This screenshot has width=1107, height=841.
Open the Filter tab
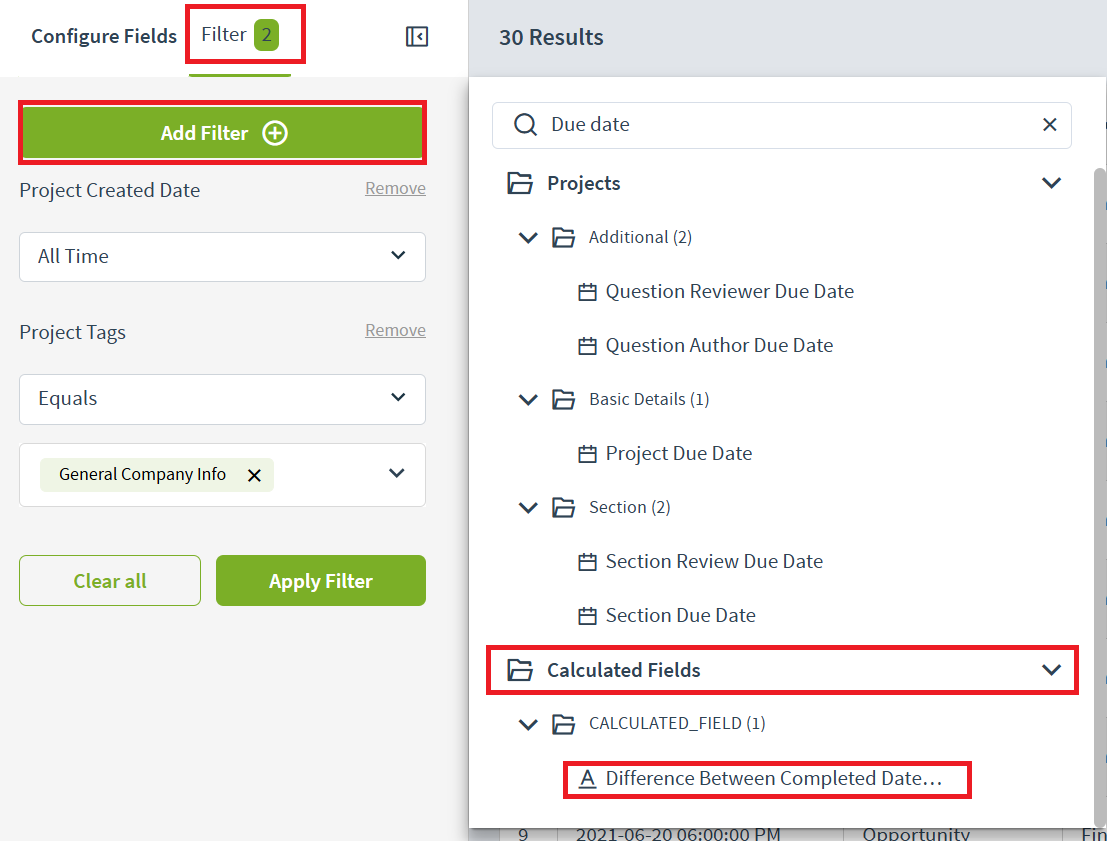(x=239, y=36)
